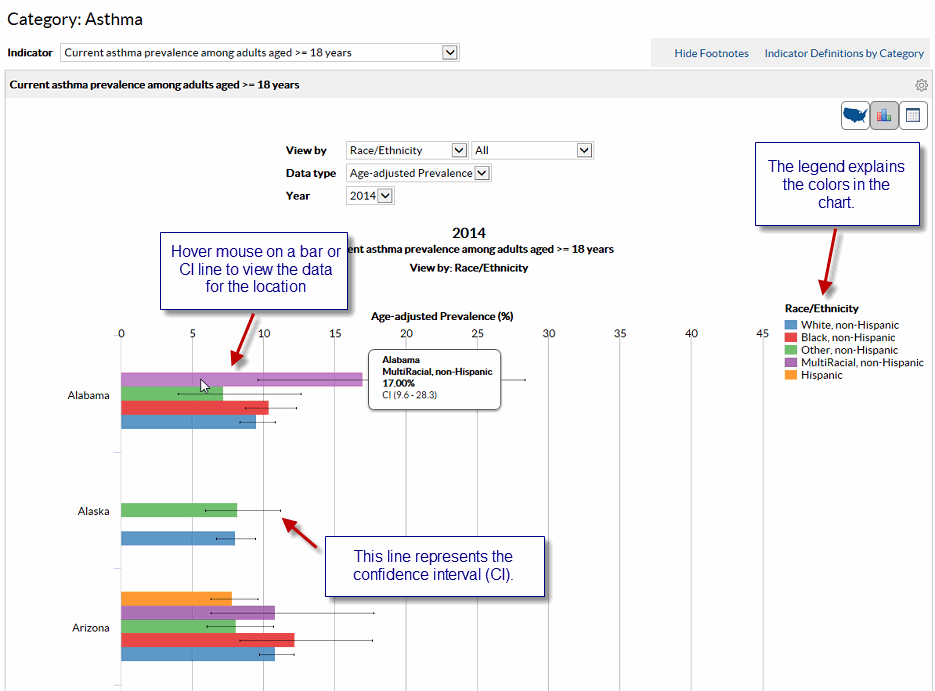Viewport: 935px width, 691px height.
Task: Toggle the Hispanic legend entry
Action: [826, 374]
